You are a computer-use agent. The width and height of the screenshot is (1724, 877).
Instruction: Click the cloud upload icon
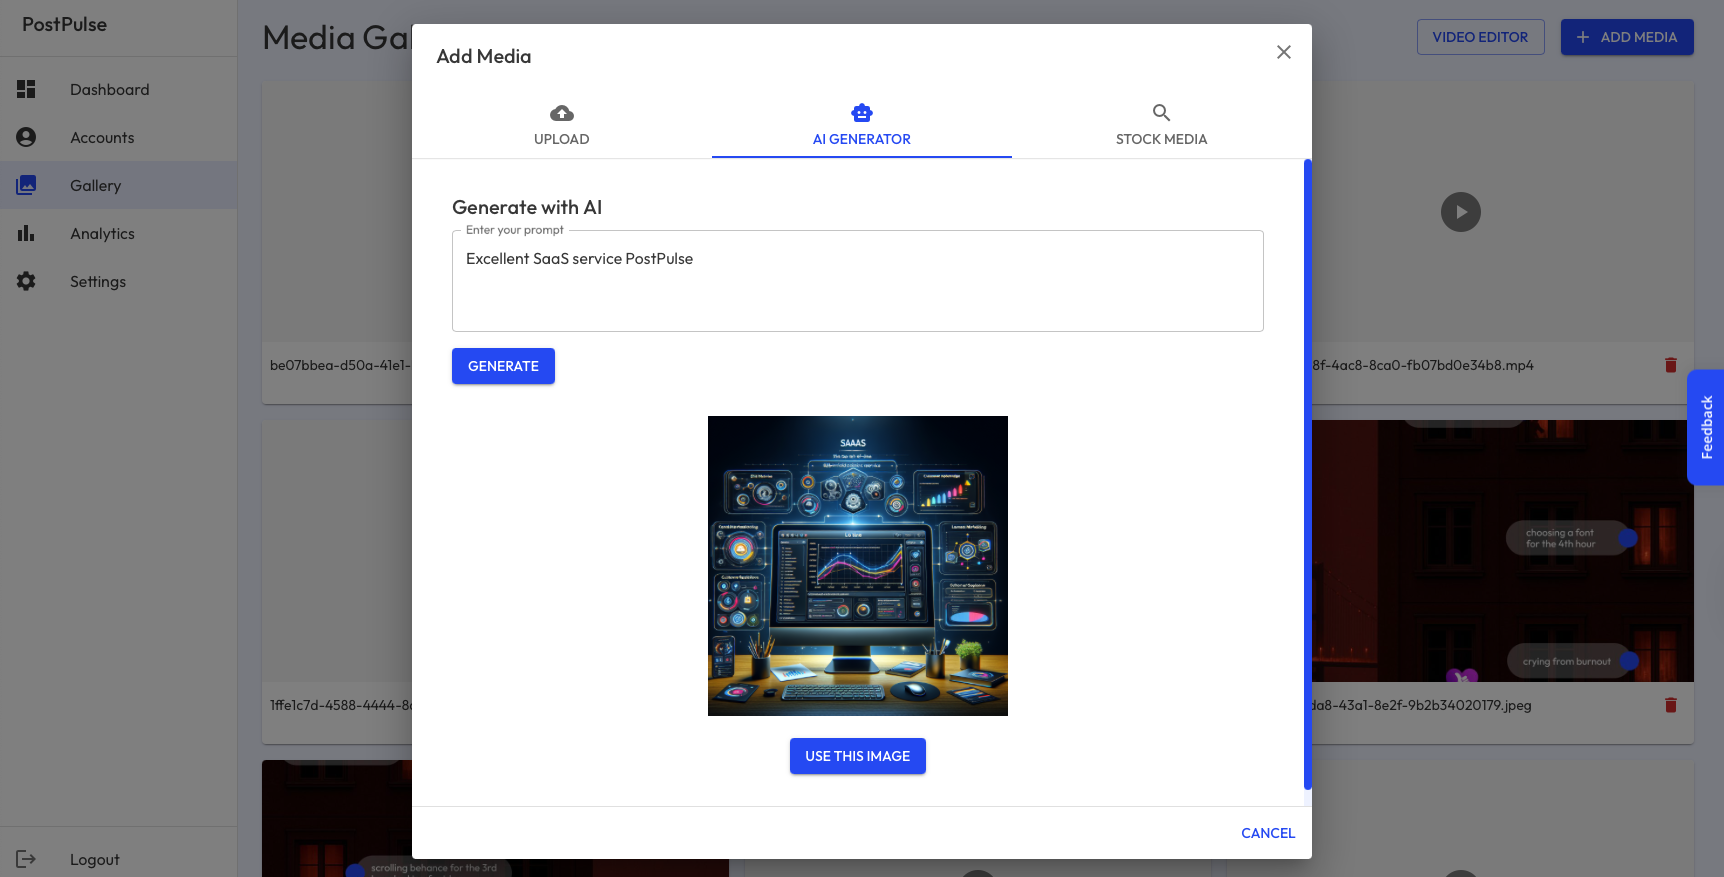(x=562, y=113)
